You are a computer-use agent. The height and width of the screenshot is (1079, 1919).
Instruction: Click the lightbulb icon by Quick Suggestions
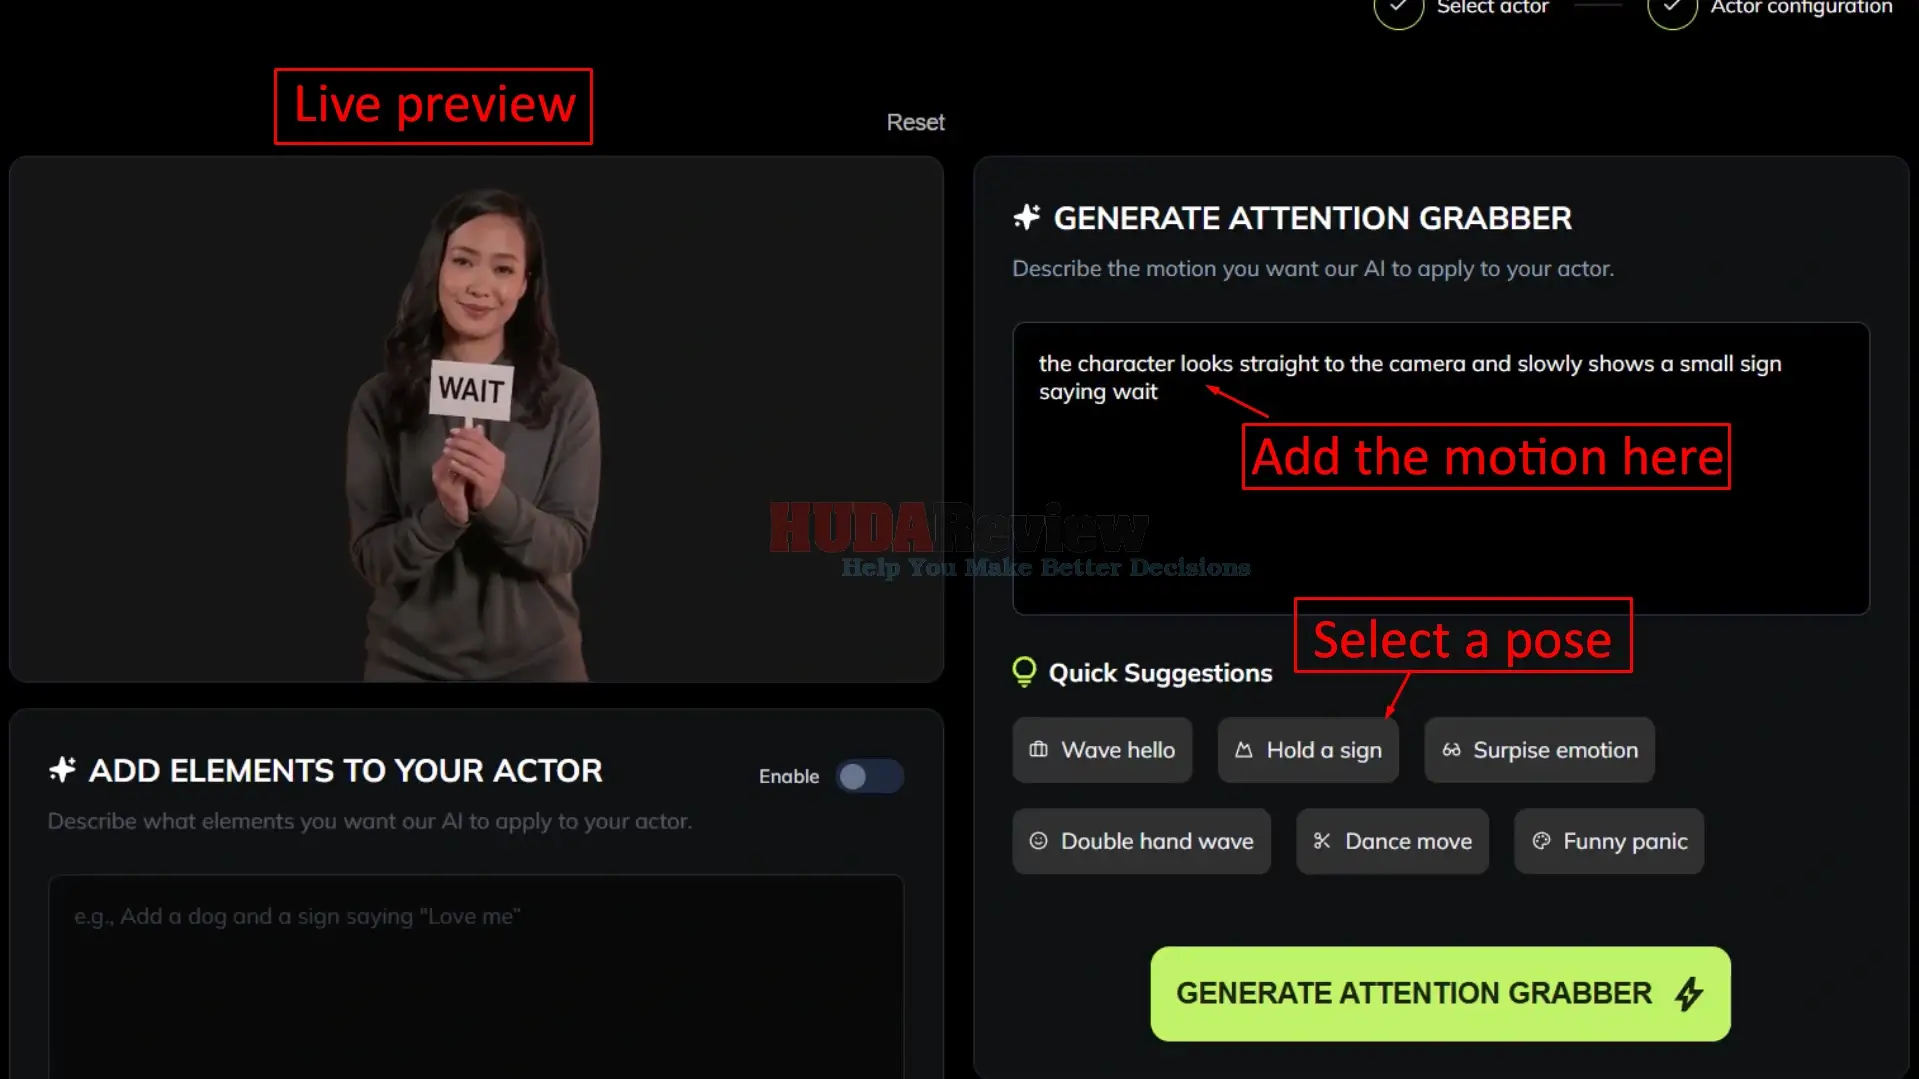[1024, 671]
